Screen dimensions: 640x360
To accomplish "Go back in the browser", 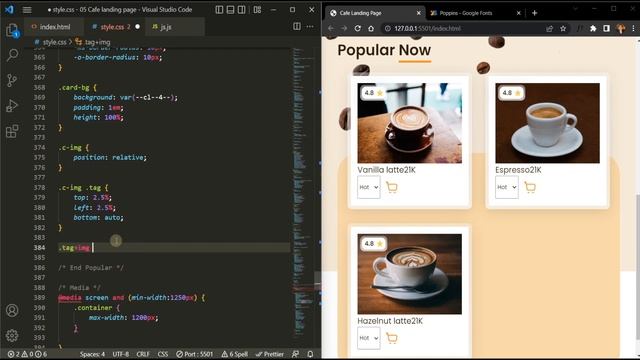I will pos(331,28).
